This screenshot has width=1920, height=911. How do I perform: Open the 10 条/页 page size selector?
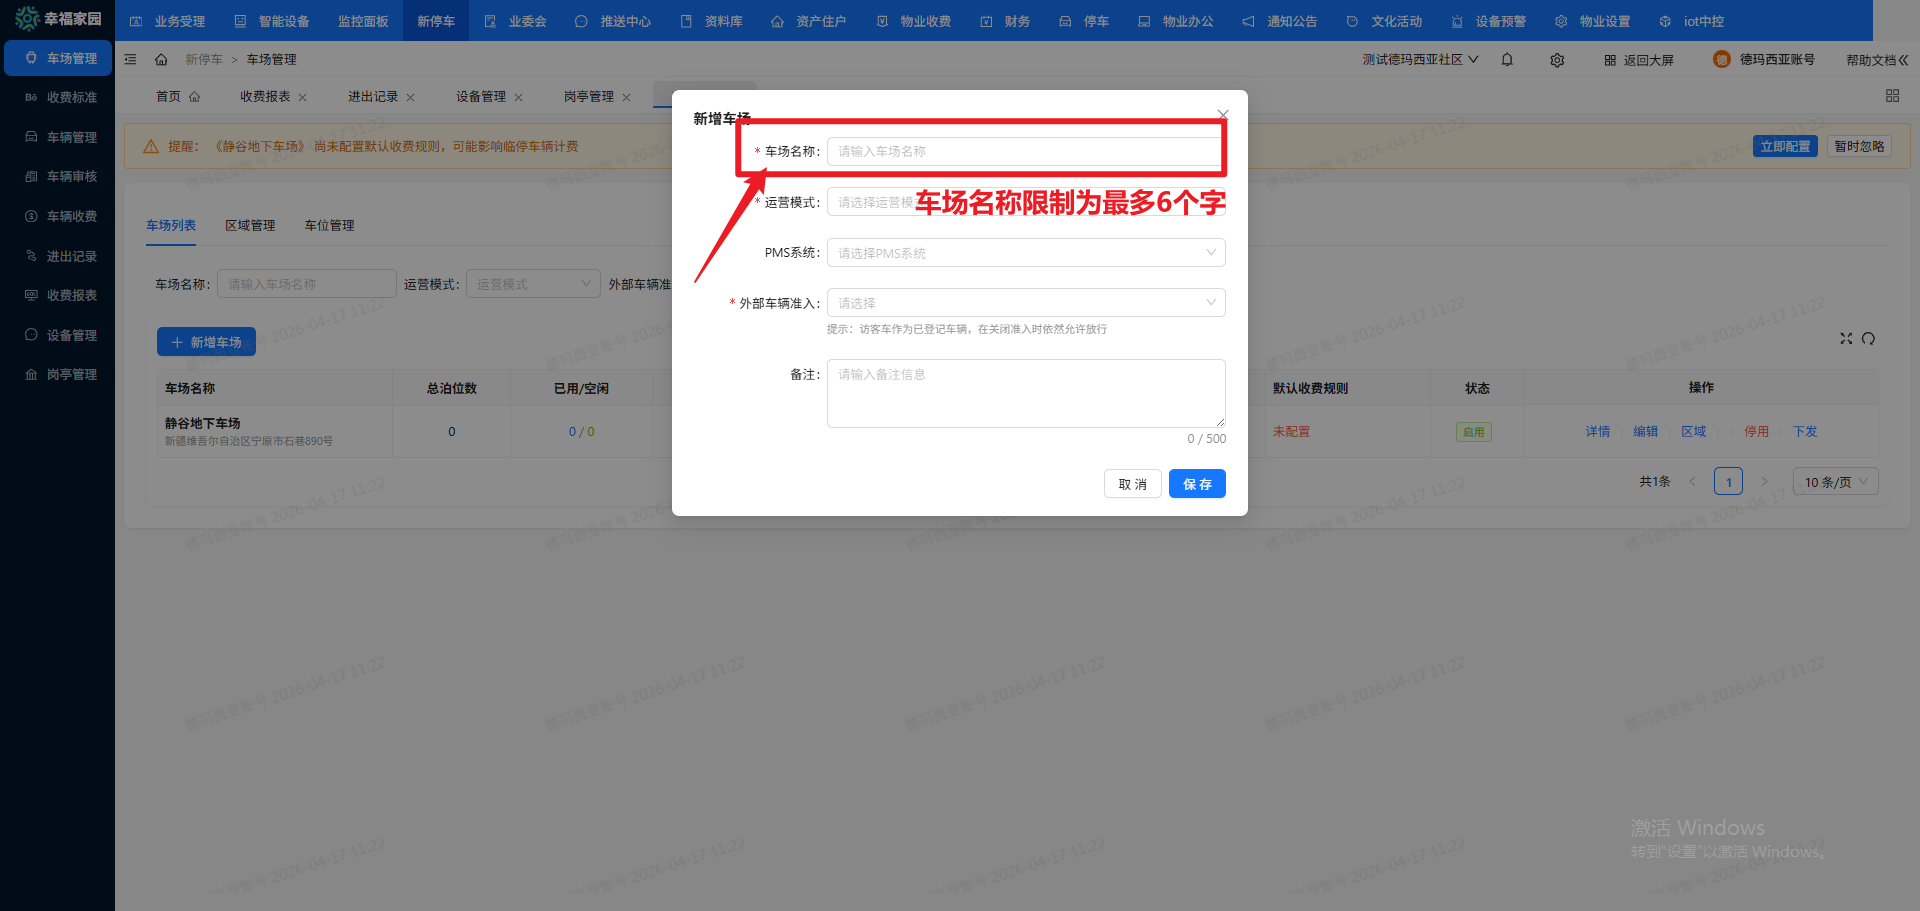click(1835, 482)
